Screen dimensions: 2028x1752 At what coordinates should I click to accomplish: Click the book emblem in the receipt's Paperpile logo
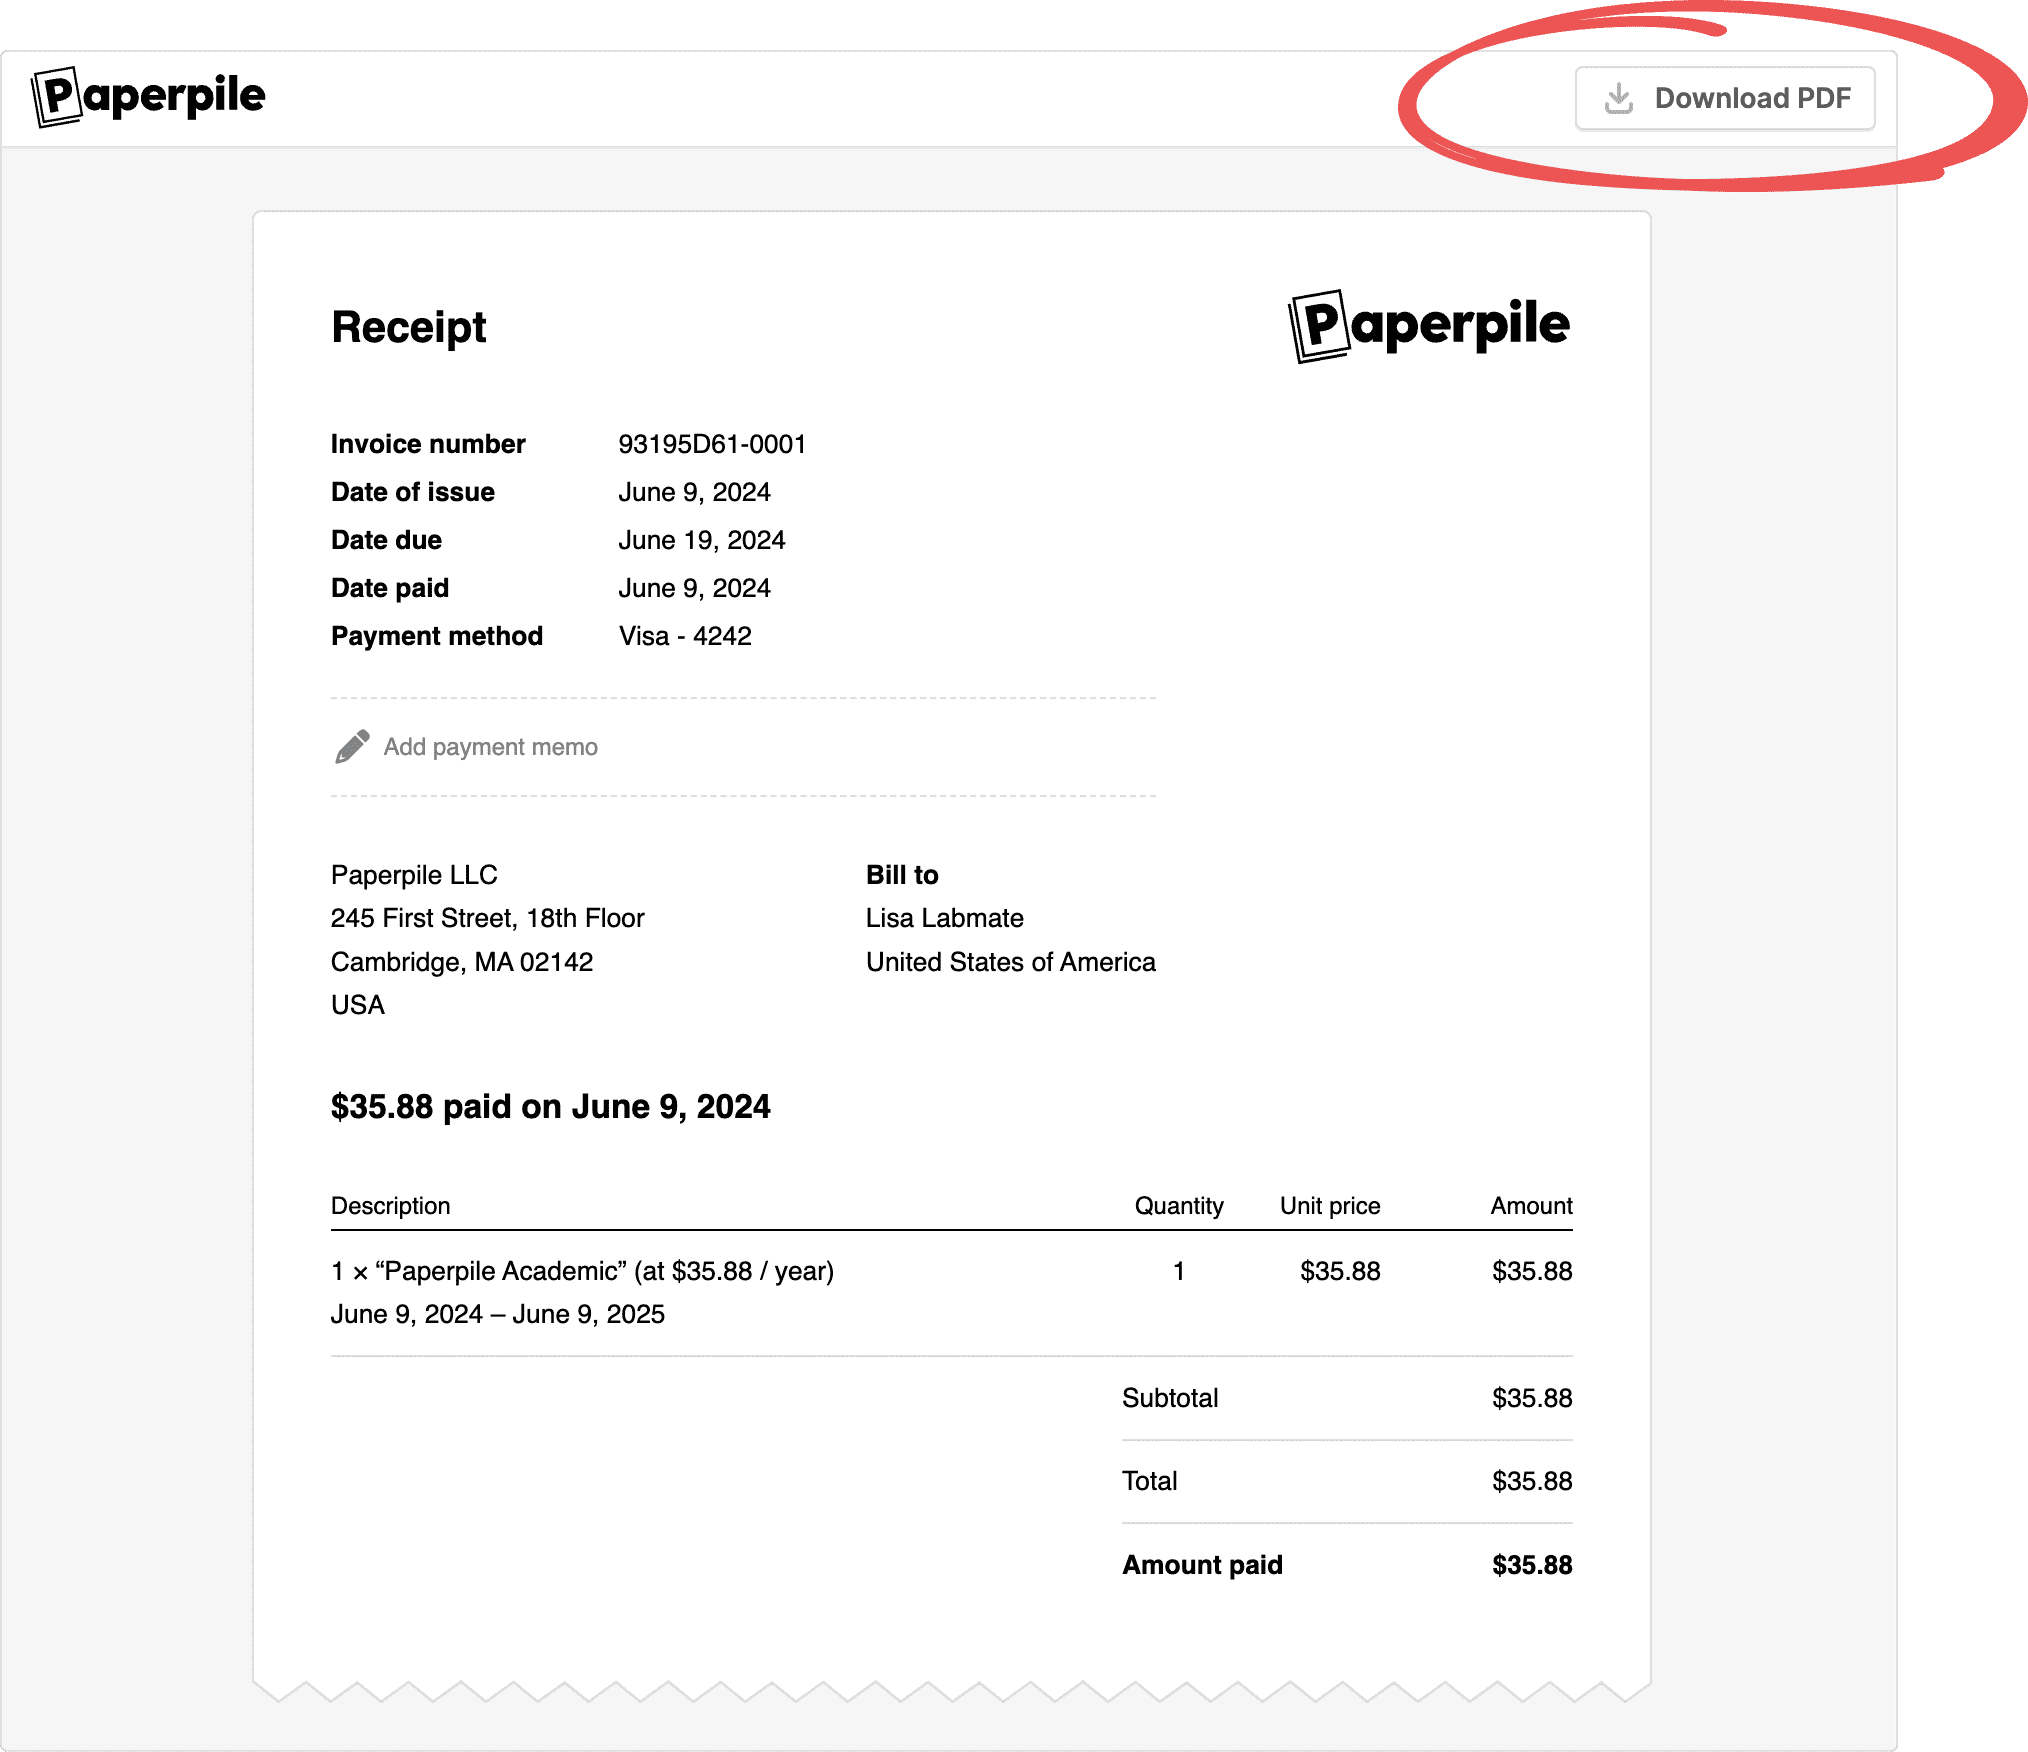(1319, 326)
